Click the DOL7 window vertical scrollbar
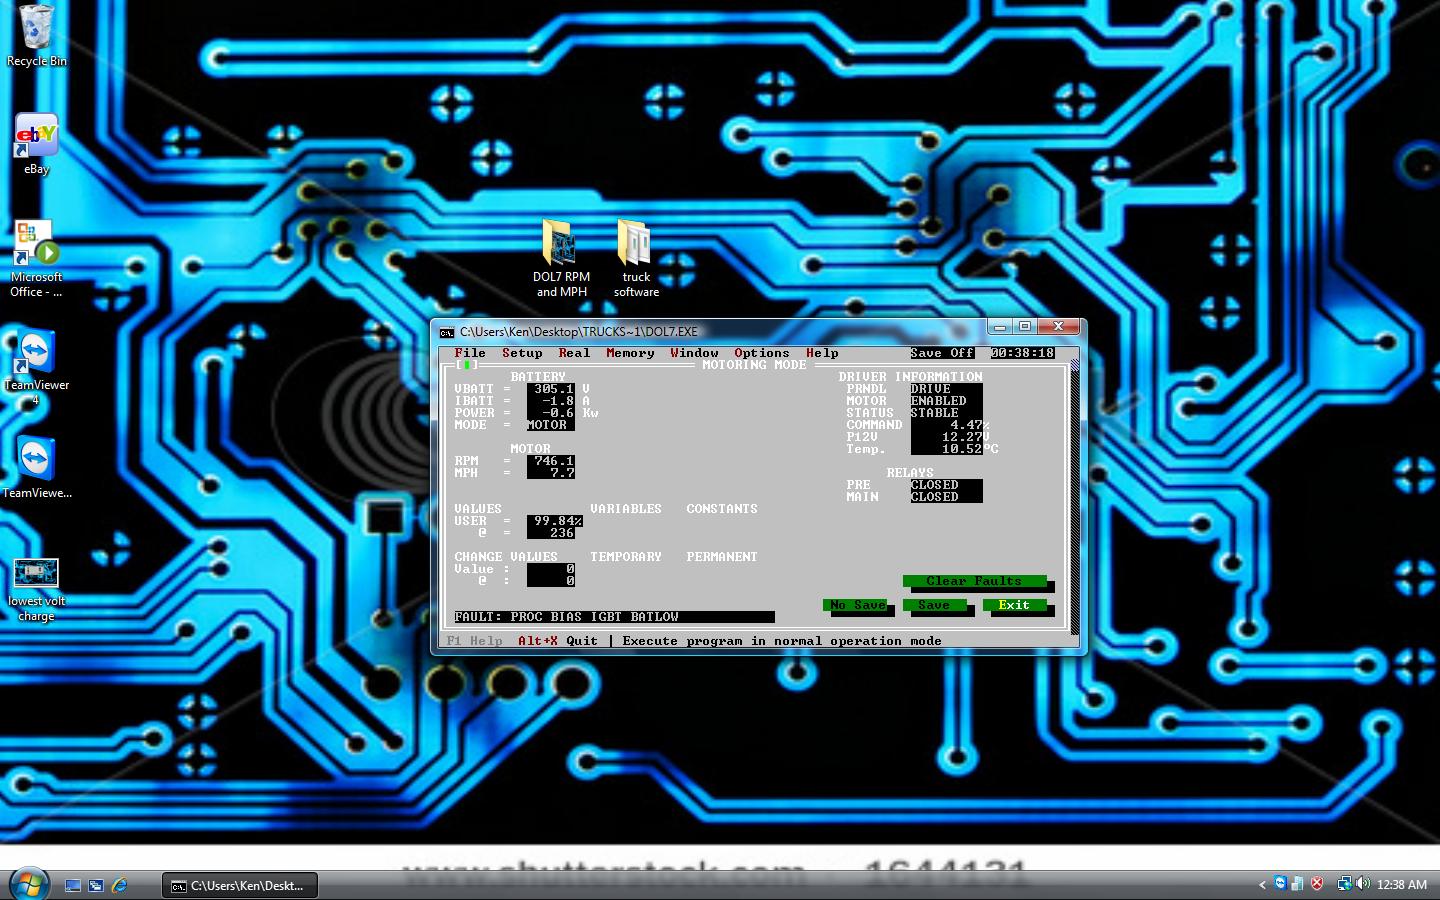This screenshot has width=1440, height=900. point(1075,497)
